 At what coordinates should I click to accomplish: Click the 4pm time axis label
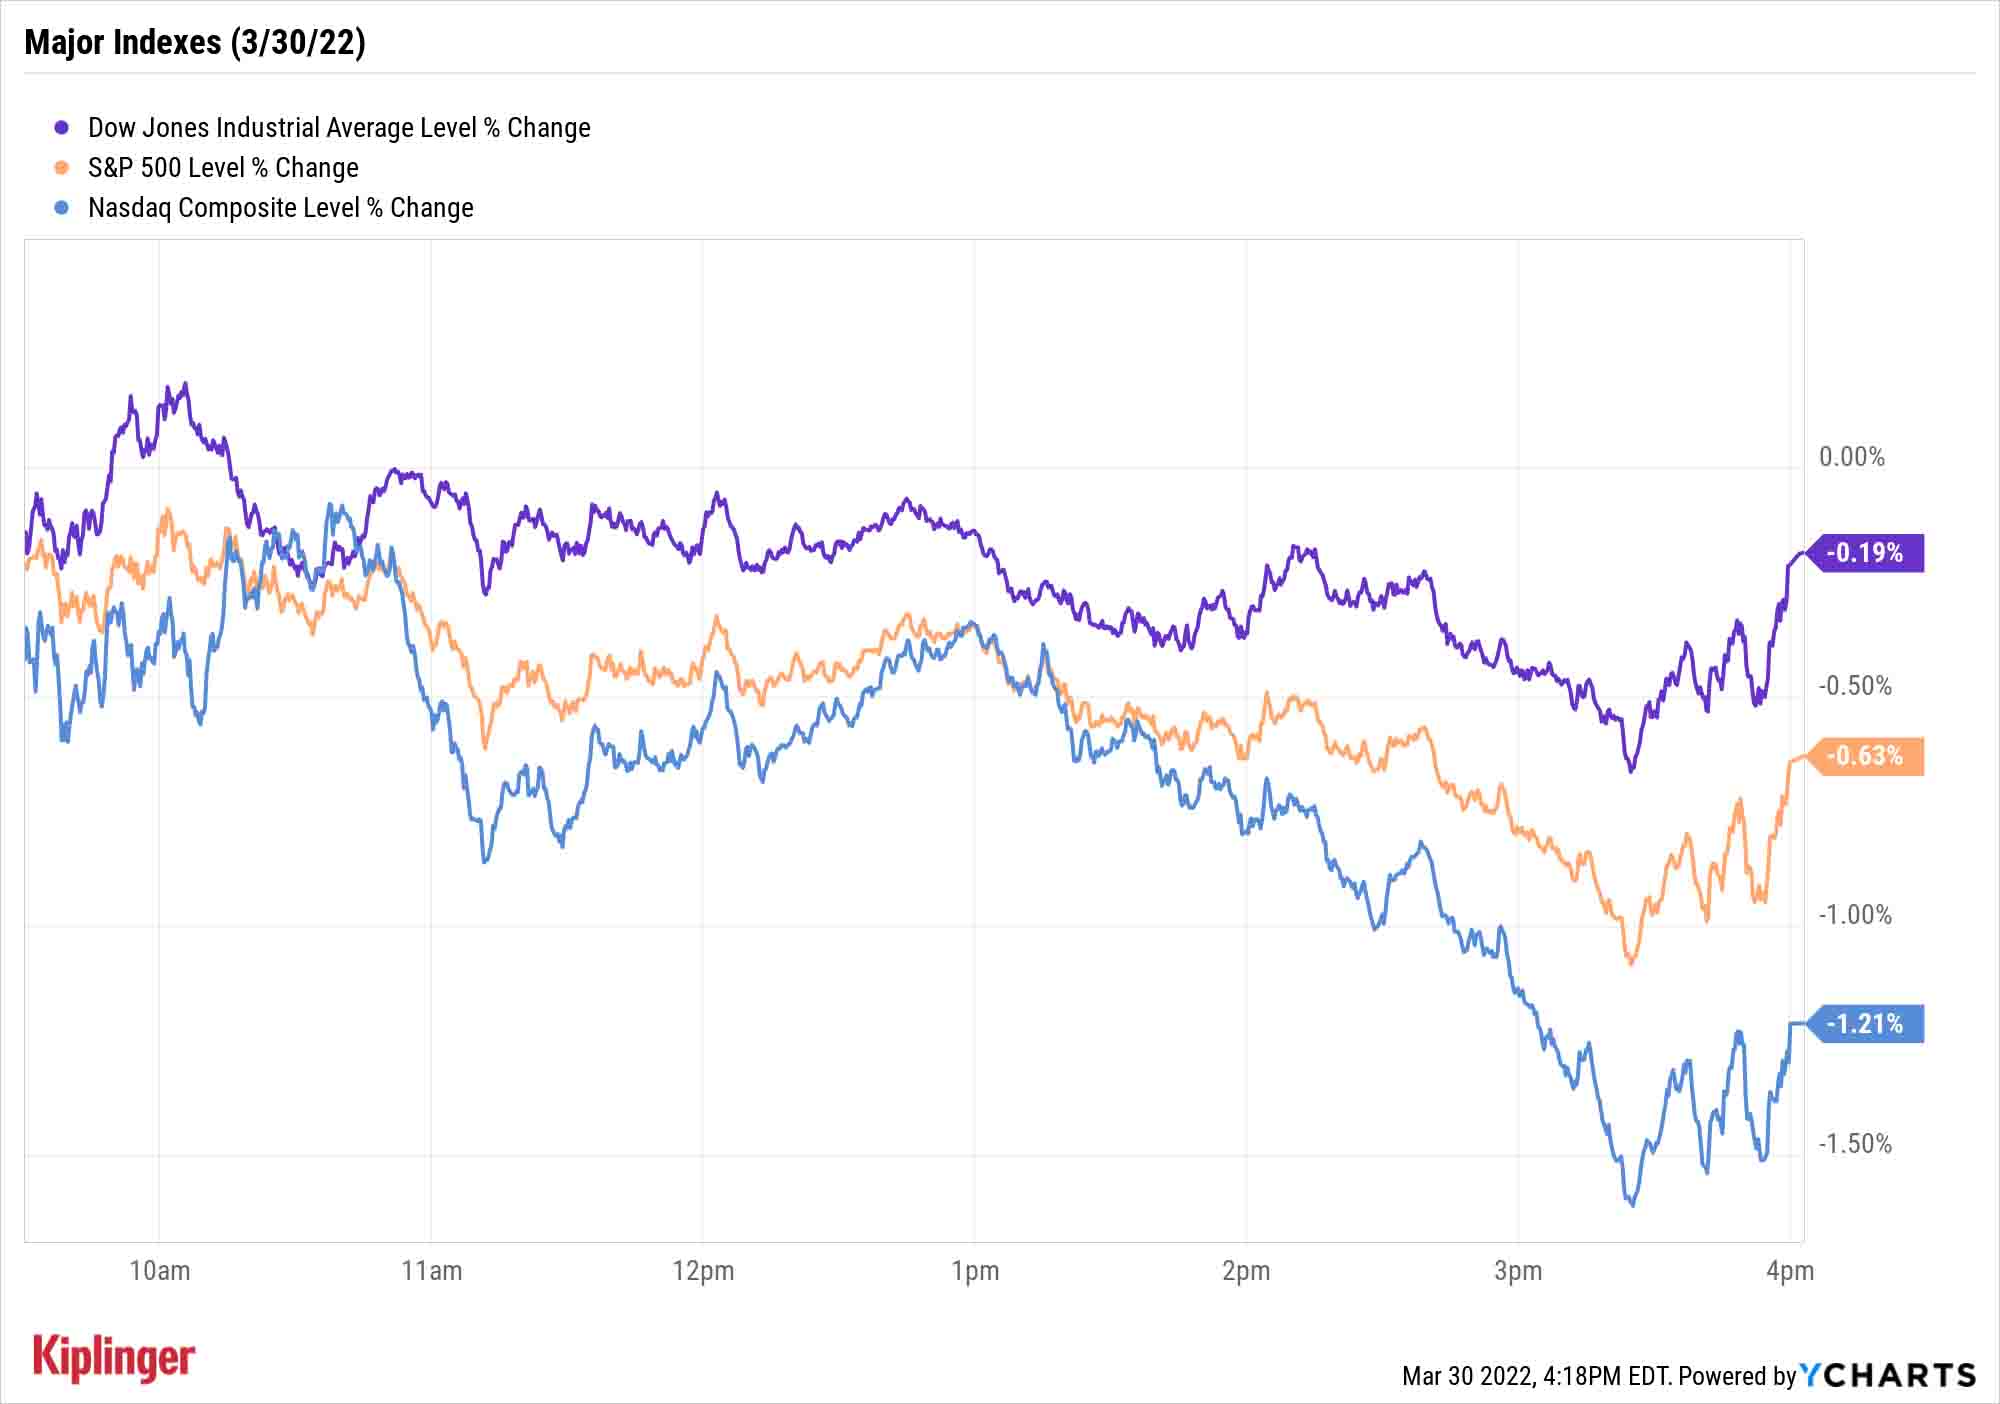point(1790,1271)
